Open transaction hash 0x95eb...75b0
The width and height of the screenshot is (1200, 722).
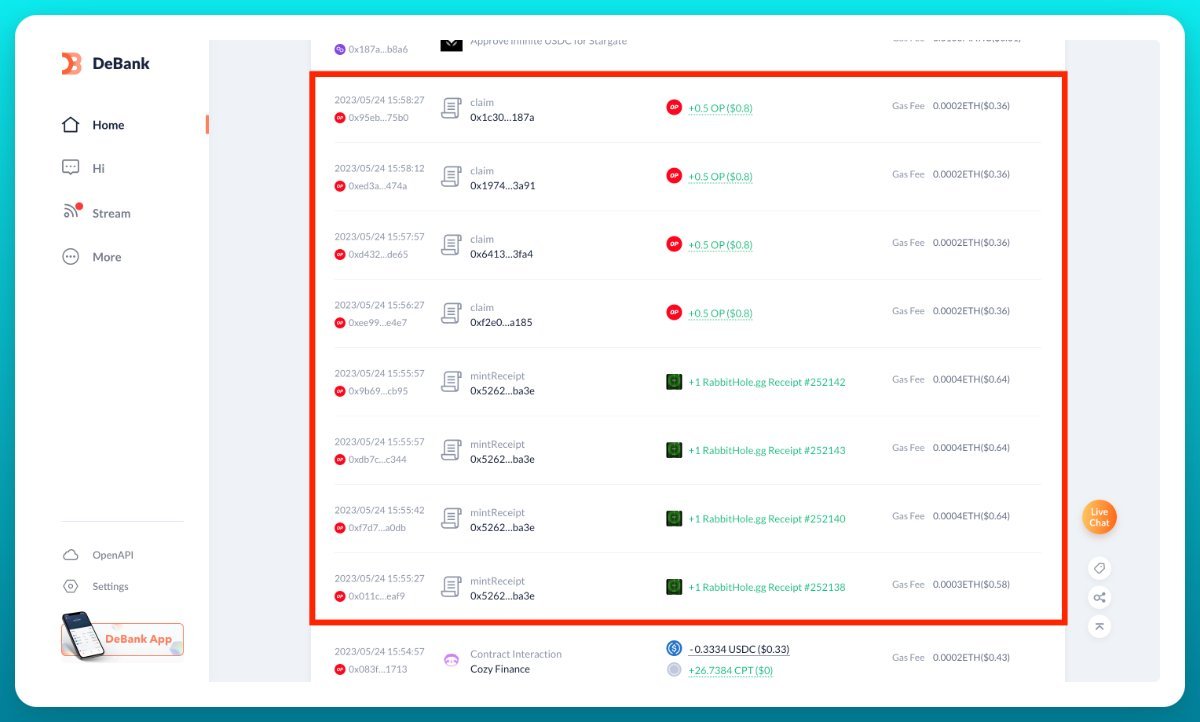click(x=378, y=118)
